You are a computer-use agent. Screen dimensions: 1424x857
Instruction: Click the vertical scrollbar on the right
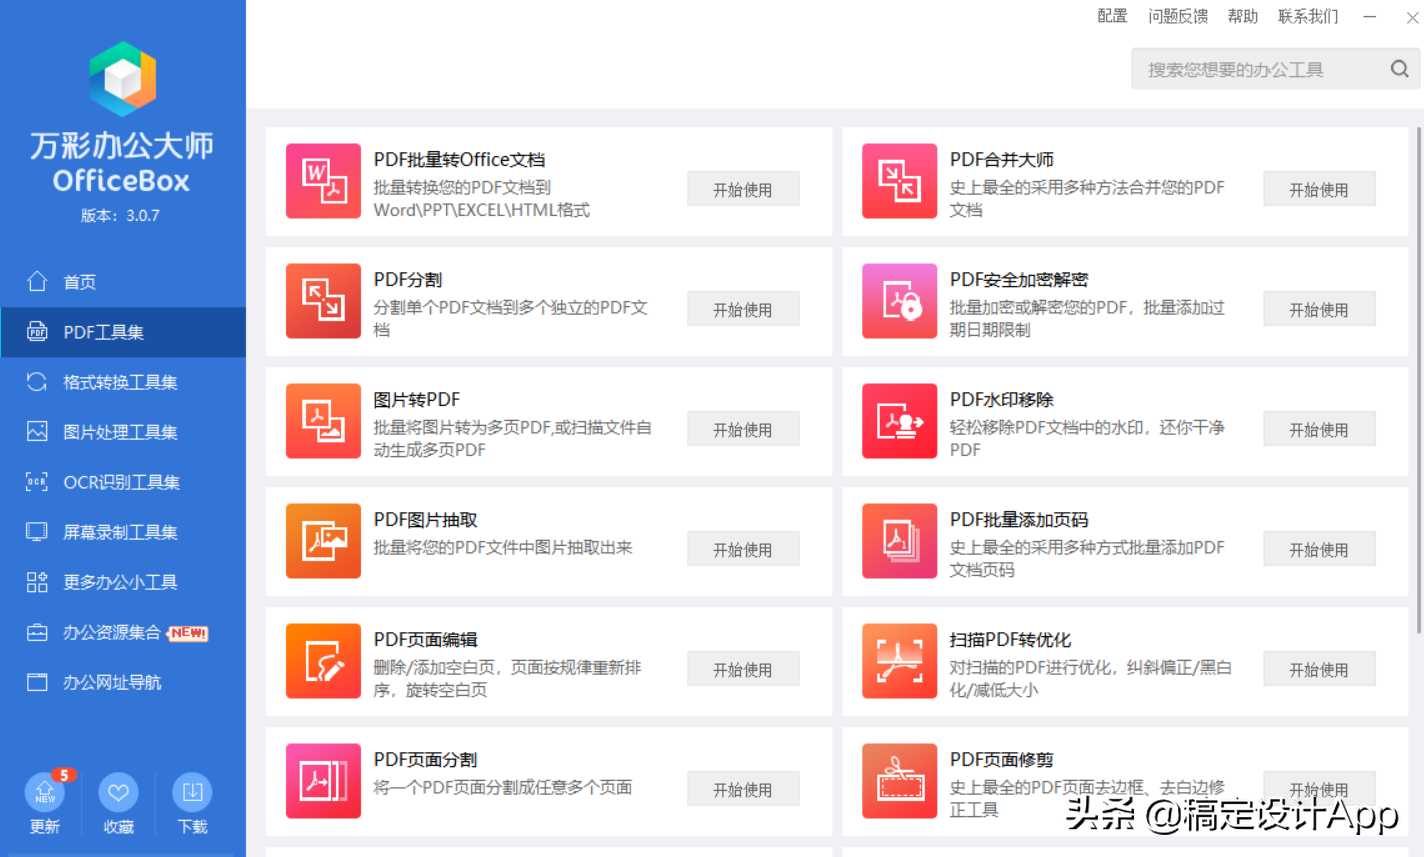point(1418,380)
